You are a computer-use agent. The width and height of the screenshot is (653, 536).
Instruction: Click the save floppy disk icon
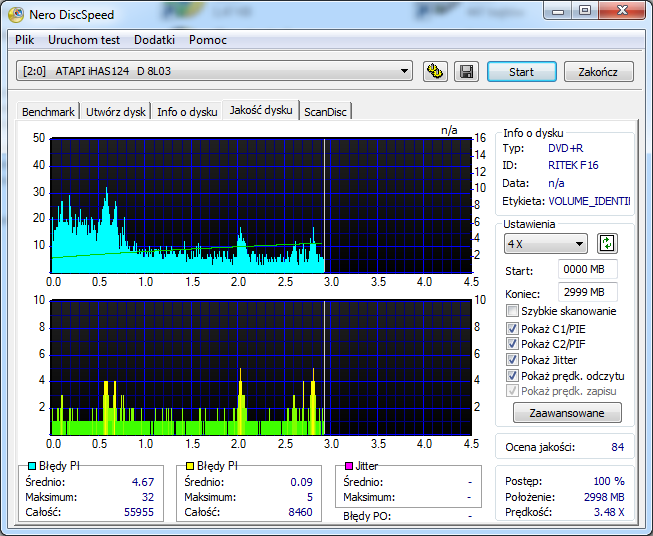pyautogui.click(x=466, y=72)
